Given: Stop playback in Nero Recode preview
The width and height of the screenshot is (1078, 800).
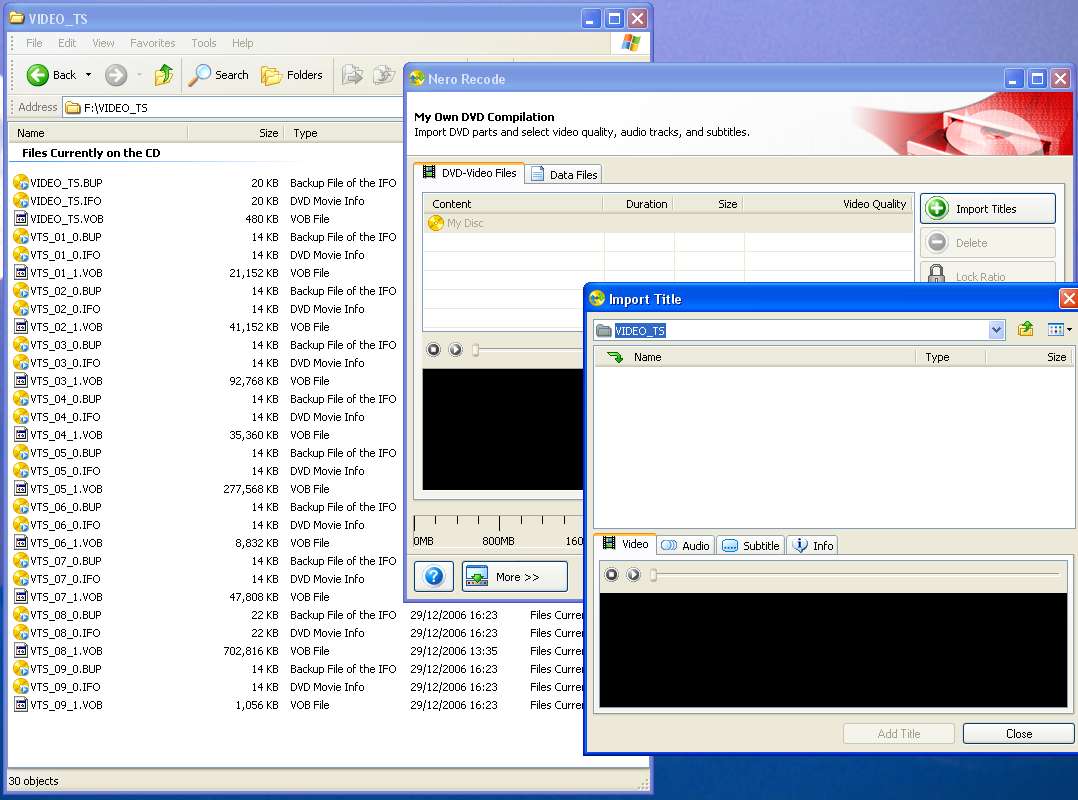Looking at the screenshot, I should pyautogui.click(x=433, y=350).
